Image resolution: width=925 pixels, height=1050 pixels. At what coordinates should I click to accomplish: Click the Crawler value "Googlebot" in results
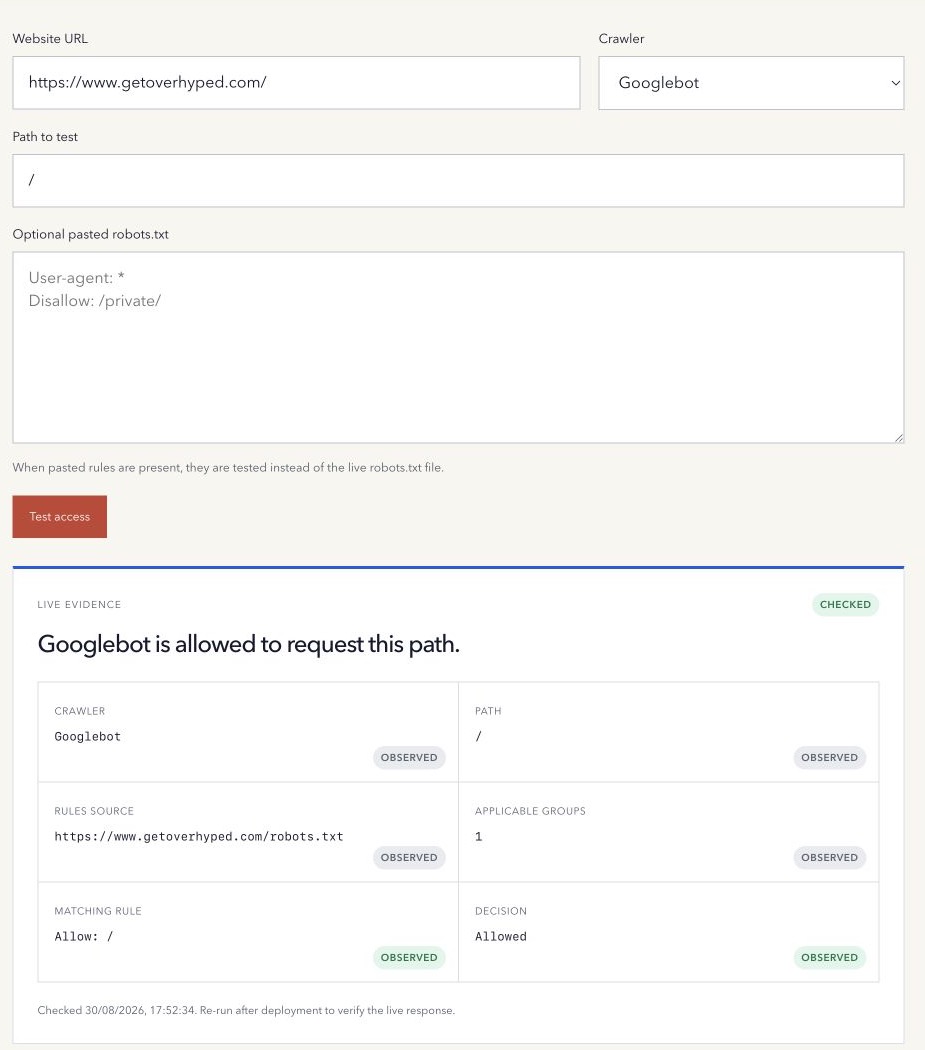88,737
